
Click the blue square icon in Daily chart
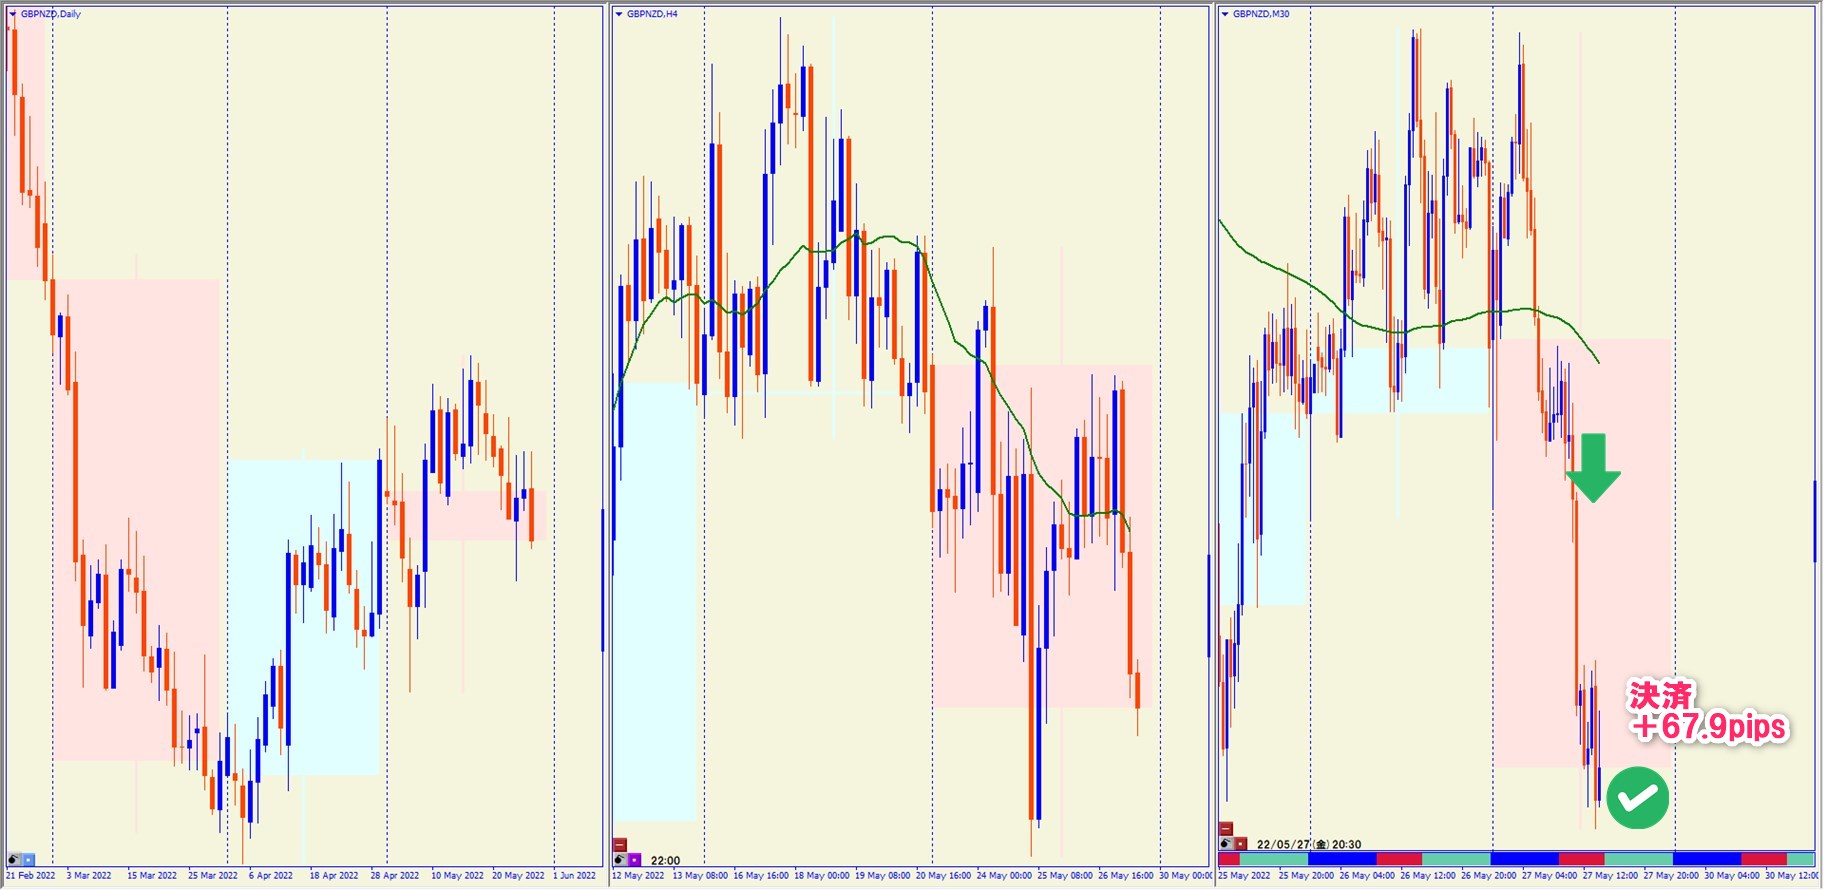(28, 859)
